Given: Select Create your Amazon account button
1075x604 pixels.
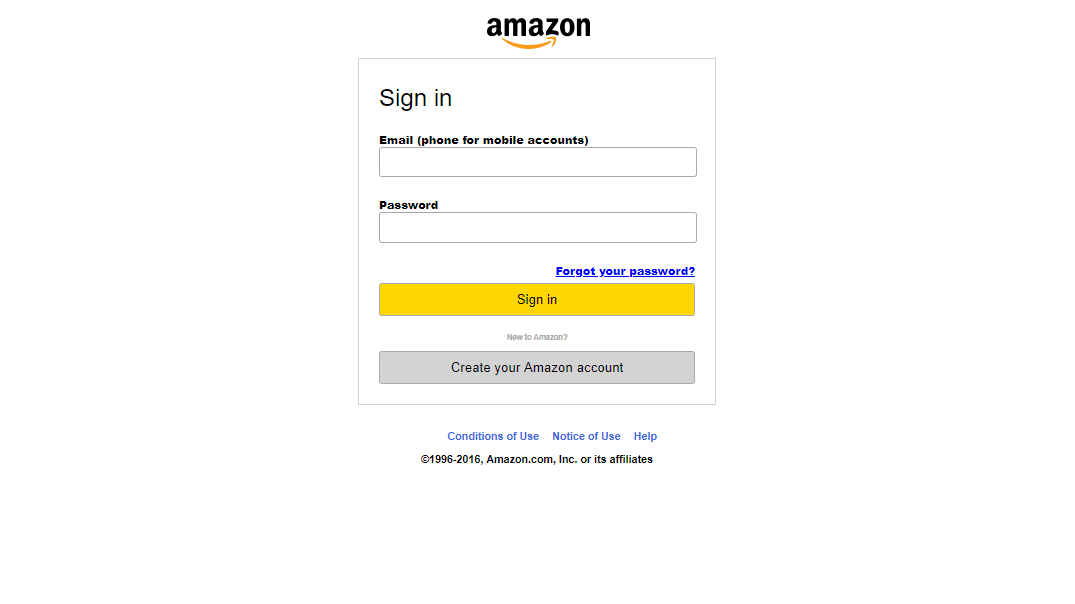Looking at the screenshot, I should pyautogui.click(x=537, y=367).
